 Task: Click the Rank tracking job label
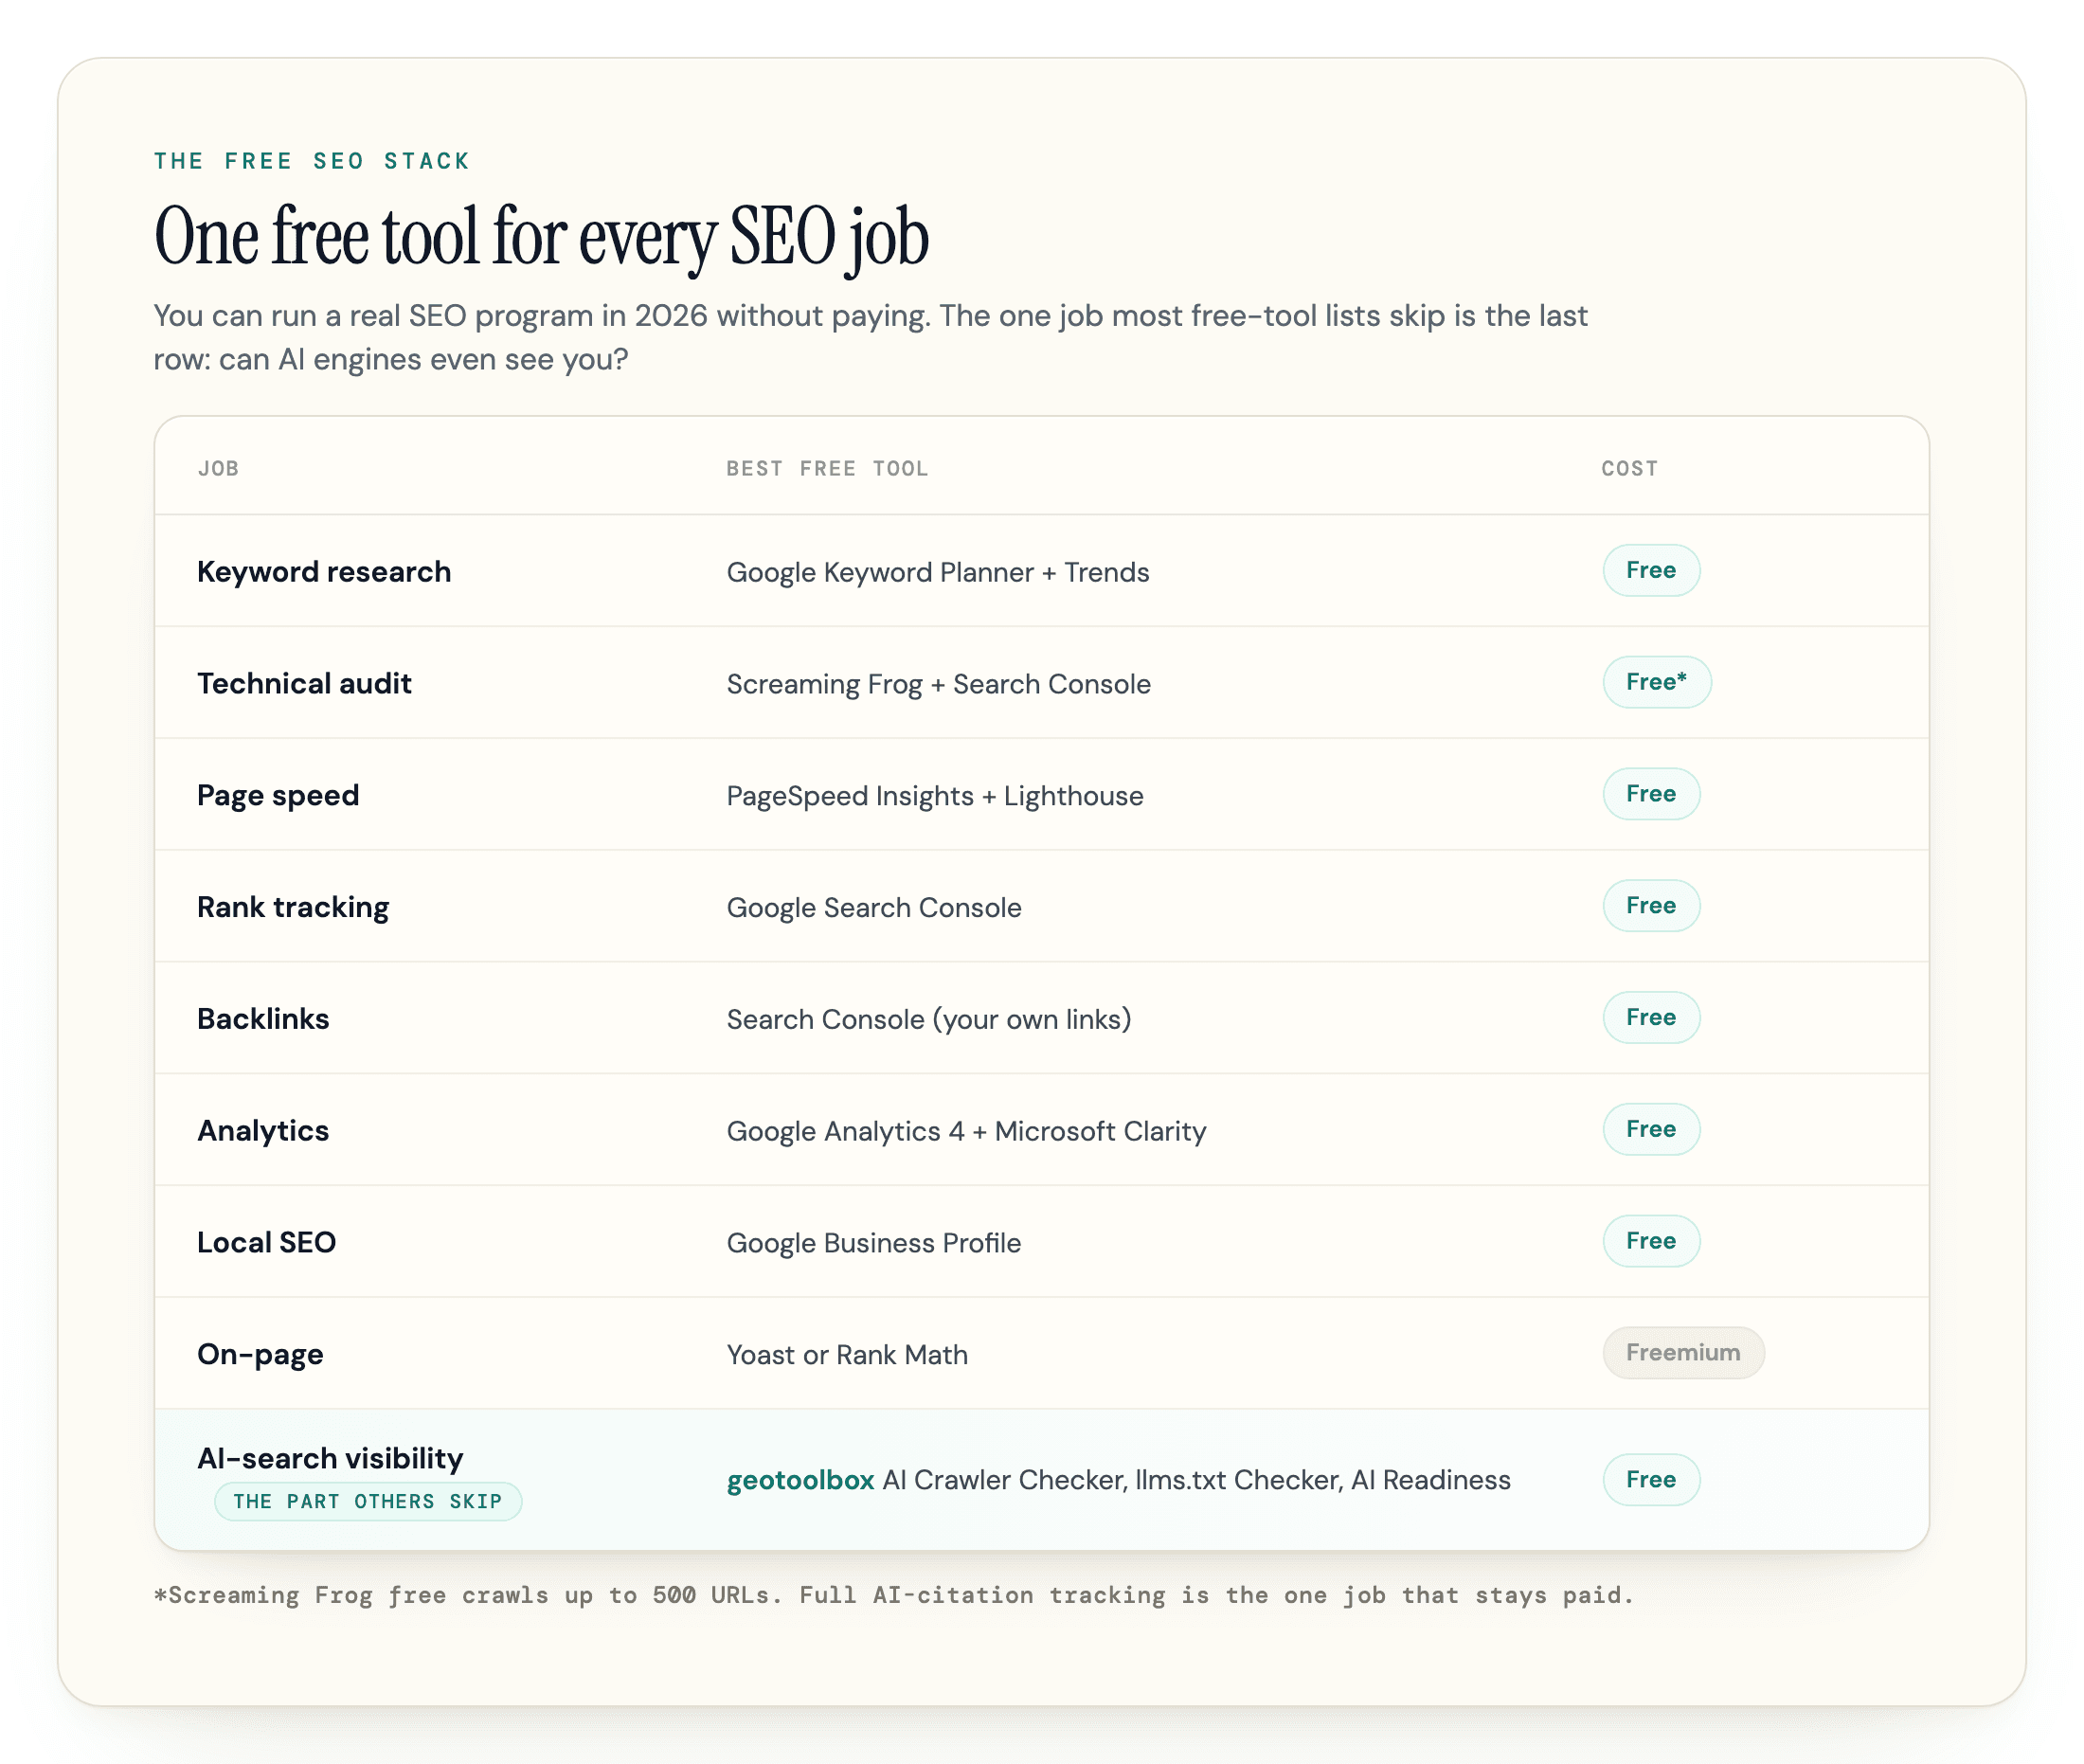coord(293,908)
